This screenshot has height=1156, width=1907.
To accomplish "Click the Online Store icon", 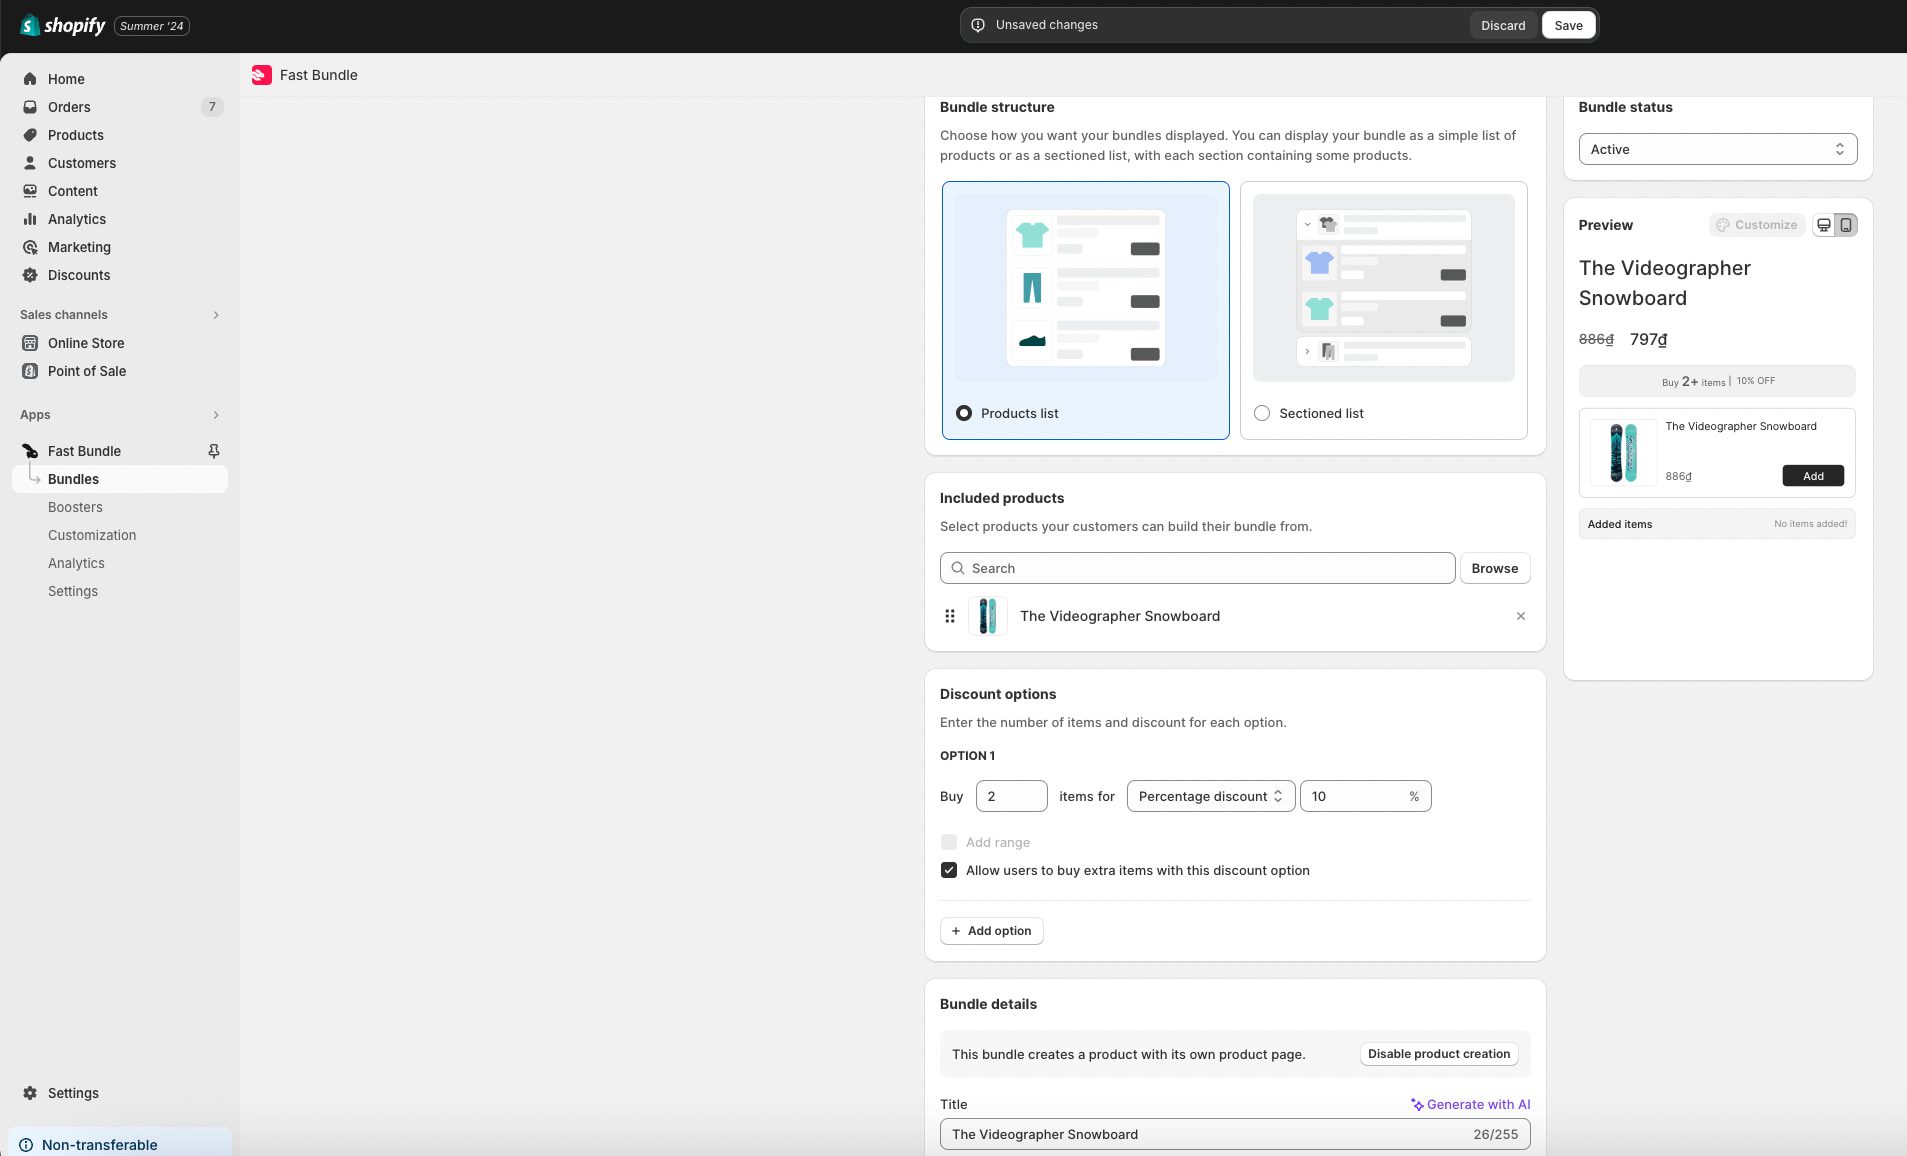I will tap(30, 343).
